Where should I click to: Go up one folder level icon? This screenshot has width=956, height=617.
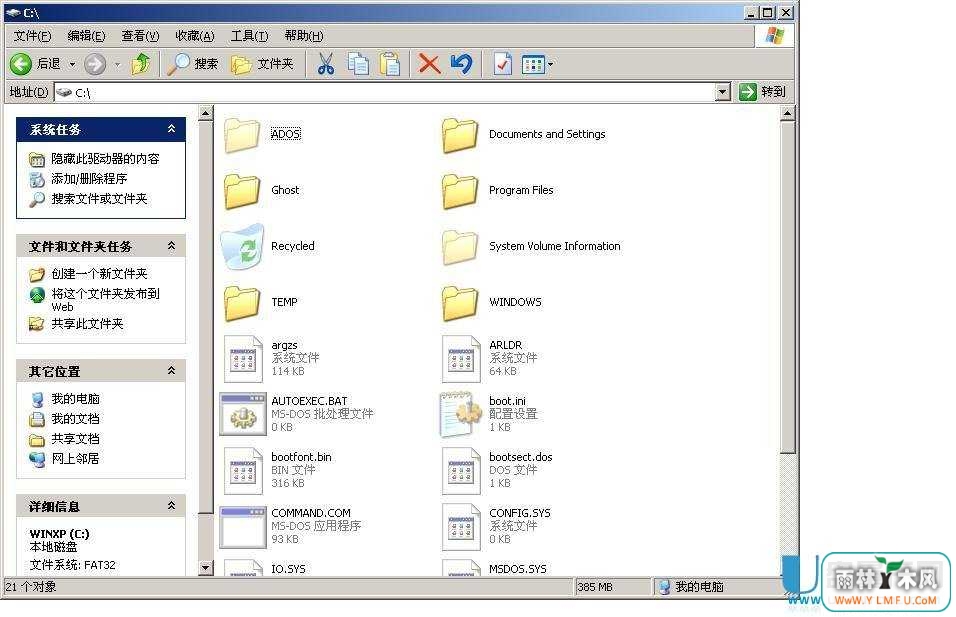pos(141,63)
